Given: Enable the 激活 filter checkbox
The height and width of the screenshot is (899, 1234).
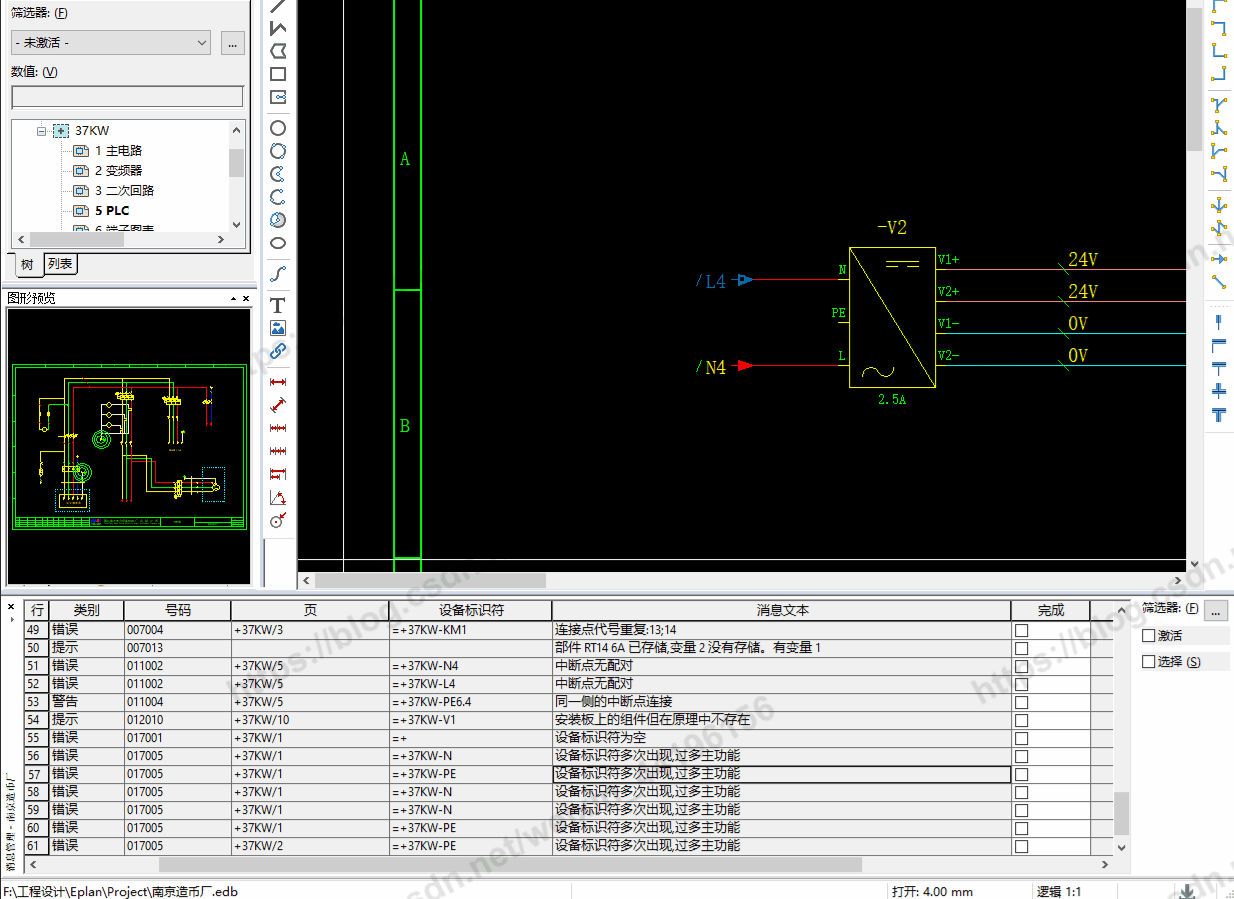Looking at the screenshot, I should pos(1148,636).
